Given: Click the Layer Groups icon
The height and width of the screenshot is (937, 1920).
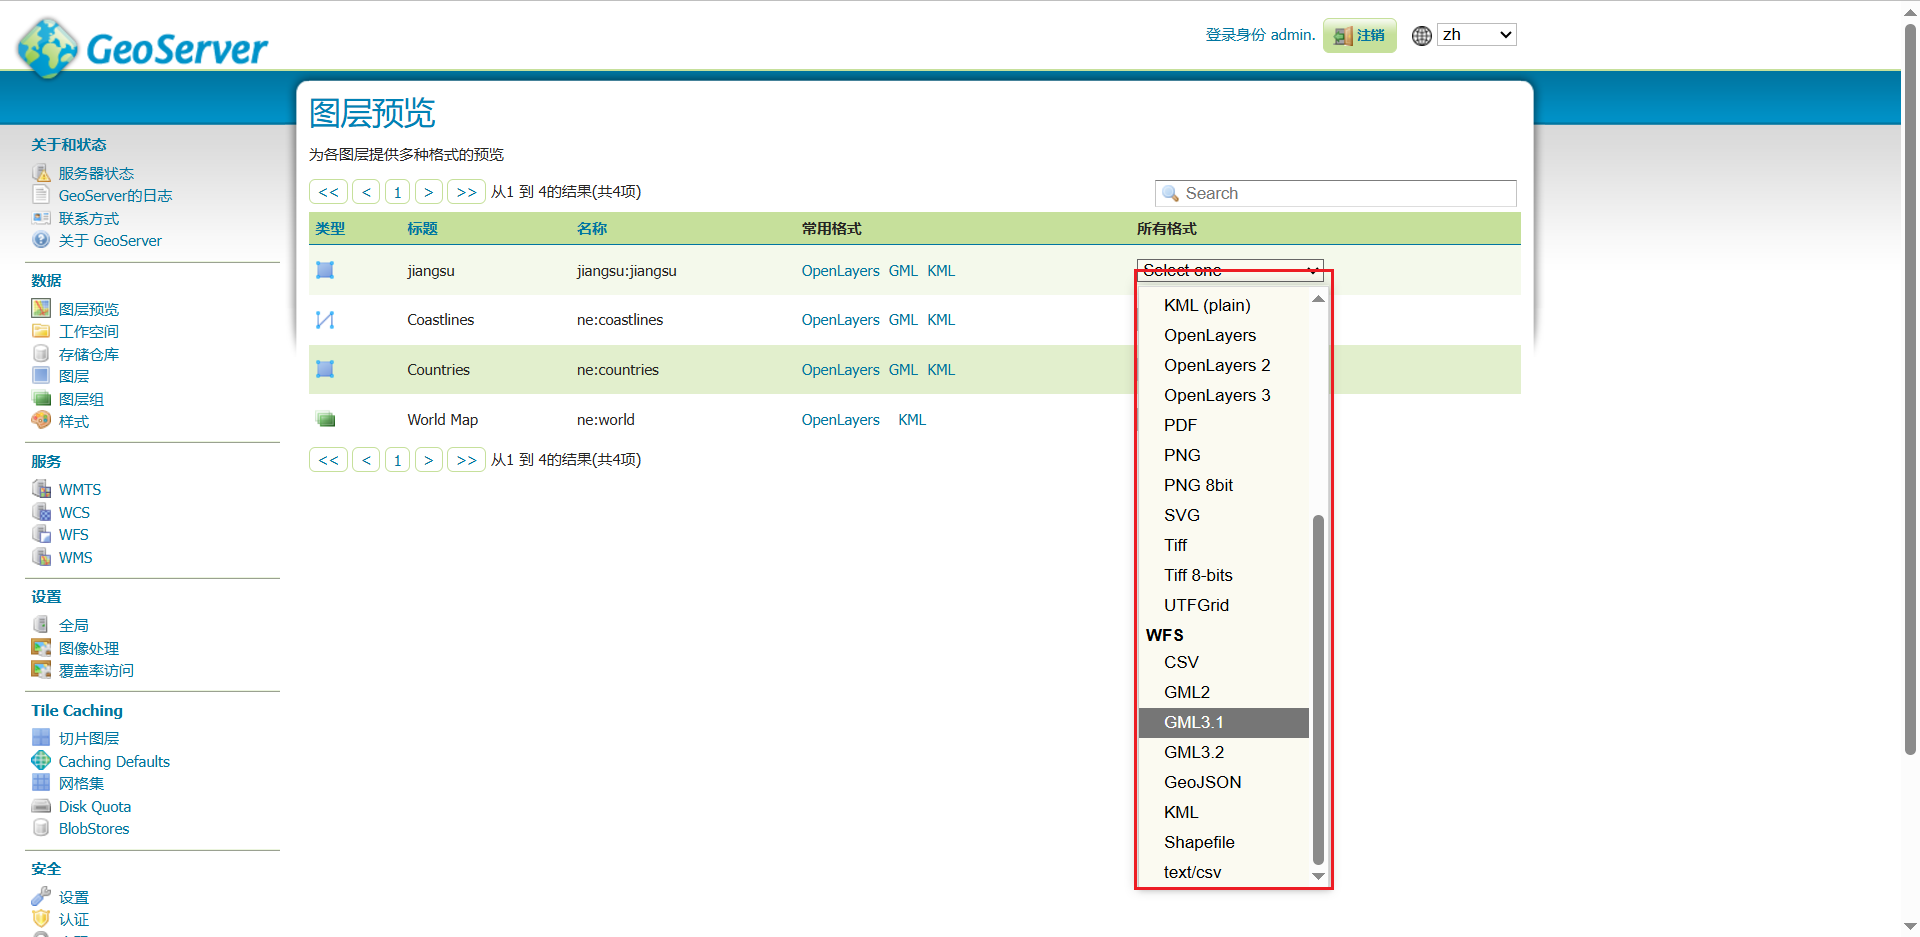Looking at the screenshot, I should coord(41,399).
